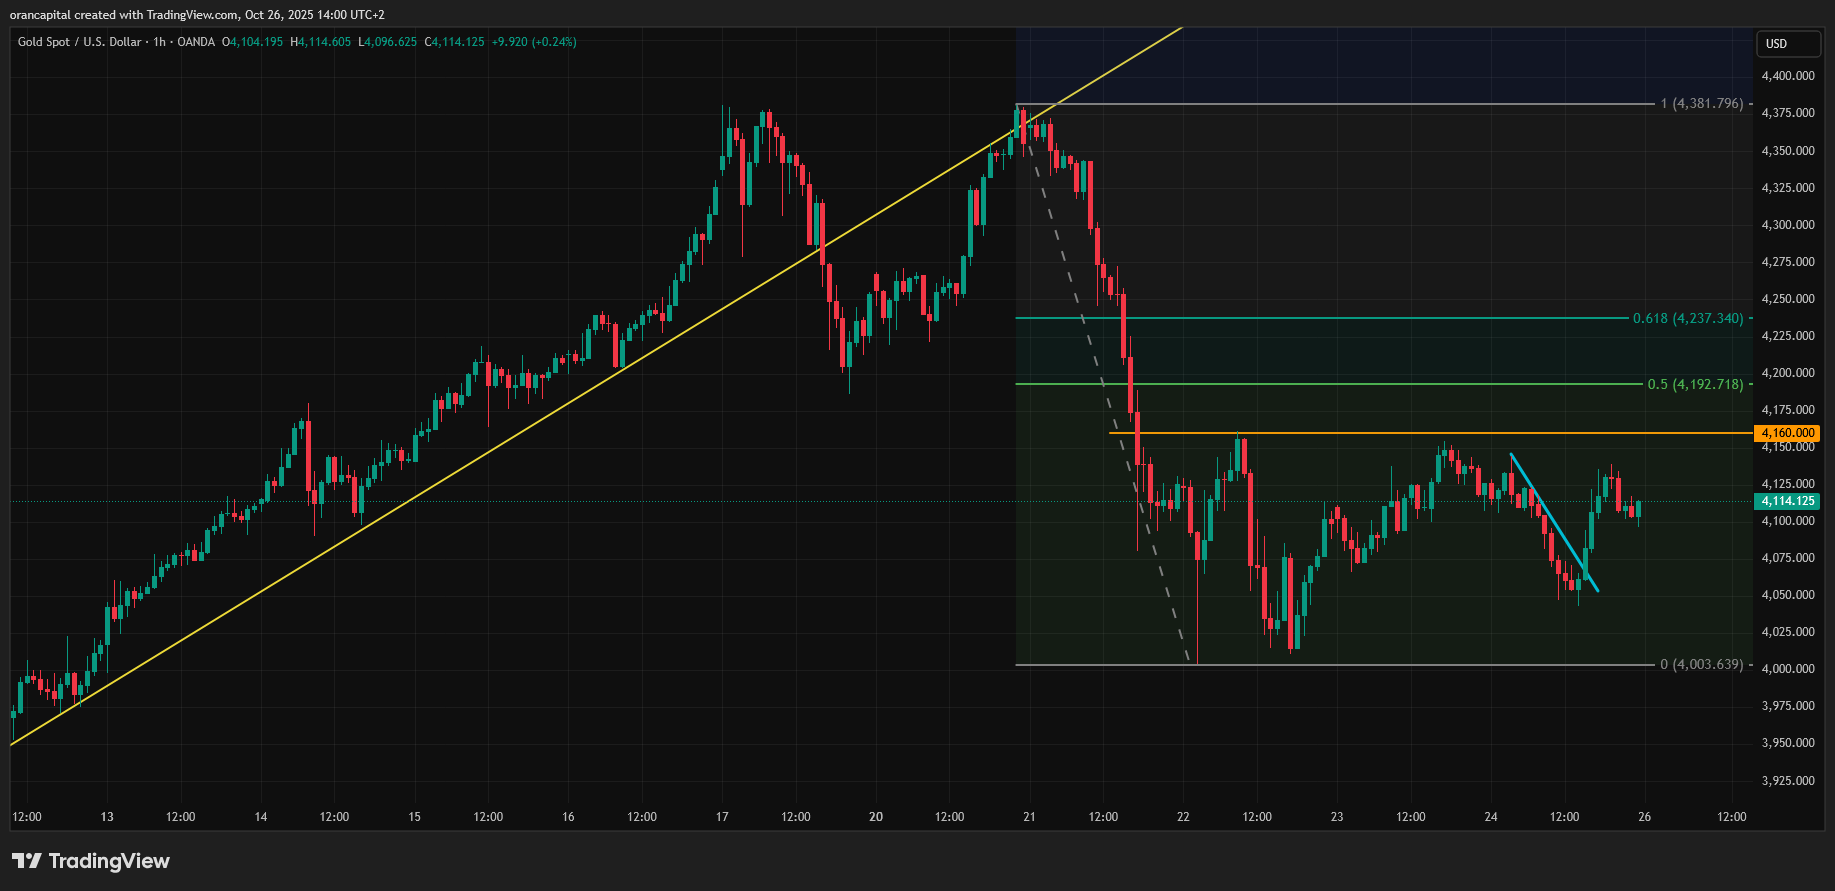This screenshot has height=891, width=1835.
Task: Click the 3,925.000 price axis label
Action: 1788,781
